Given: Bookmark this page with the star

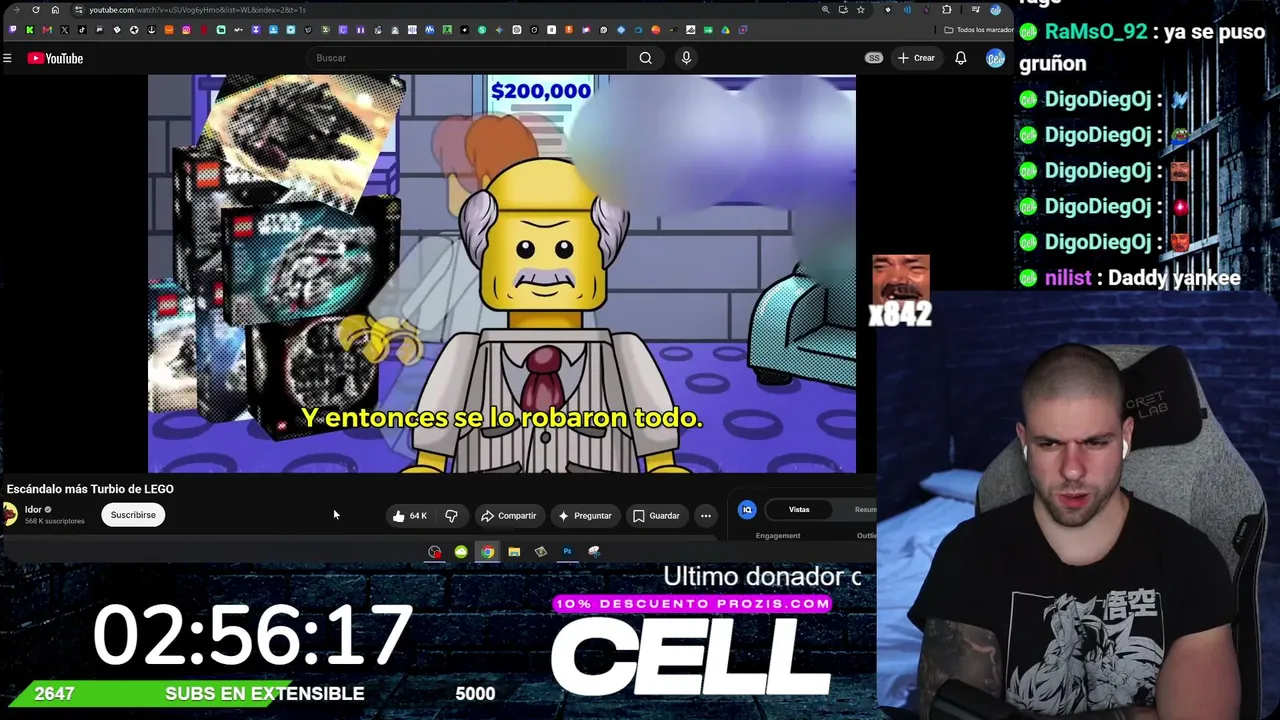Looking at the screenshot, I should pyautogui.click(x=860, y=10).
